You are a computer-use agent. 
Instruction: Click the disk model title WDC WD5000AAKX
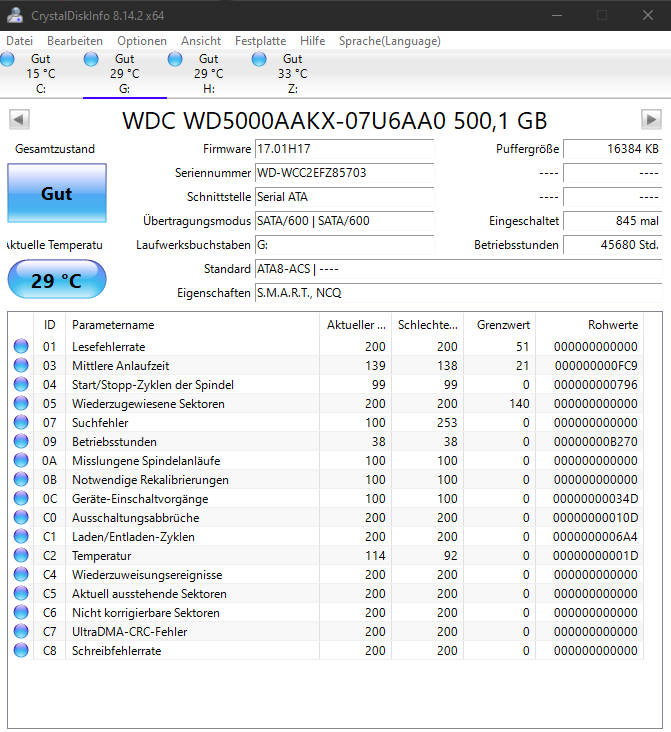click(334, 120)
